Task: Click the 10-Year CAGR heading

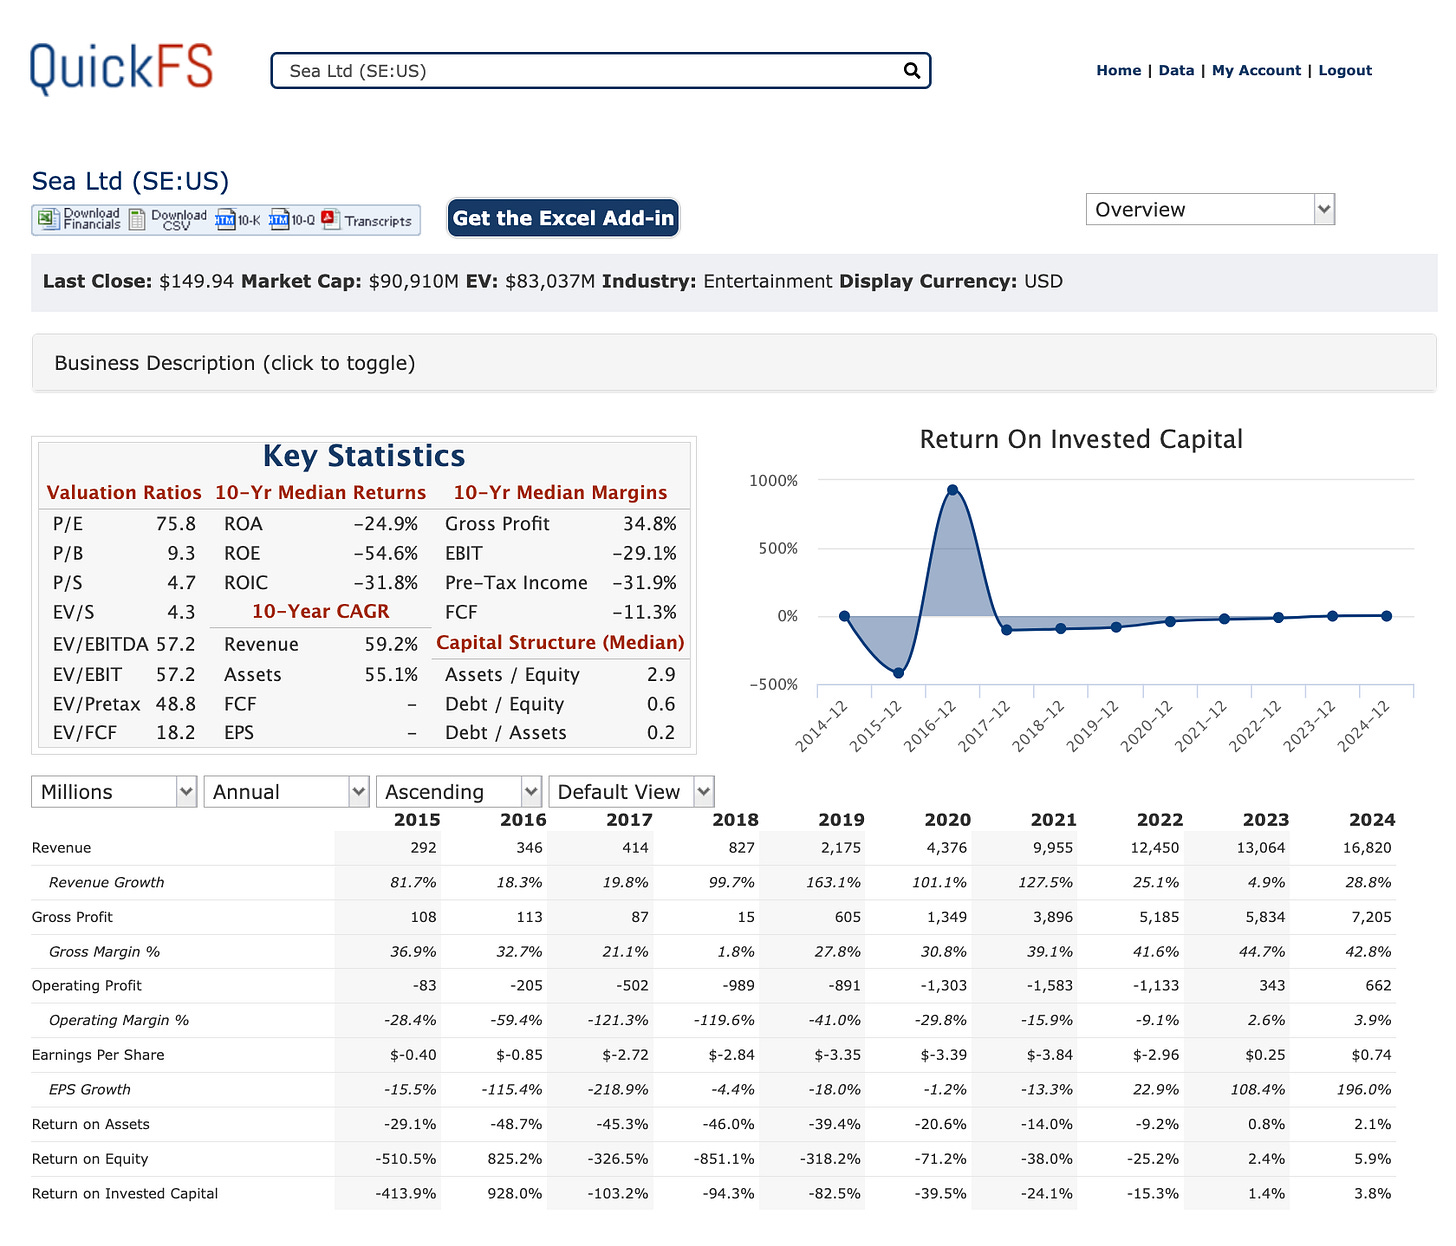Action: coord(321,612)
